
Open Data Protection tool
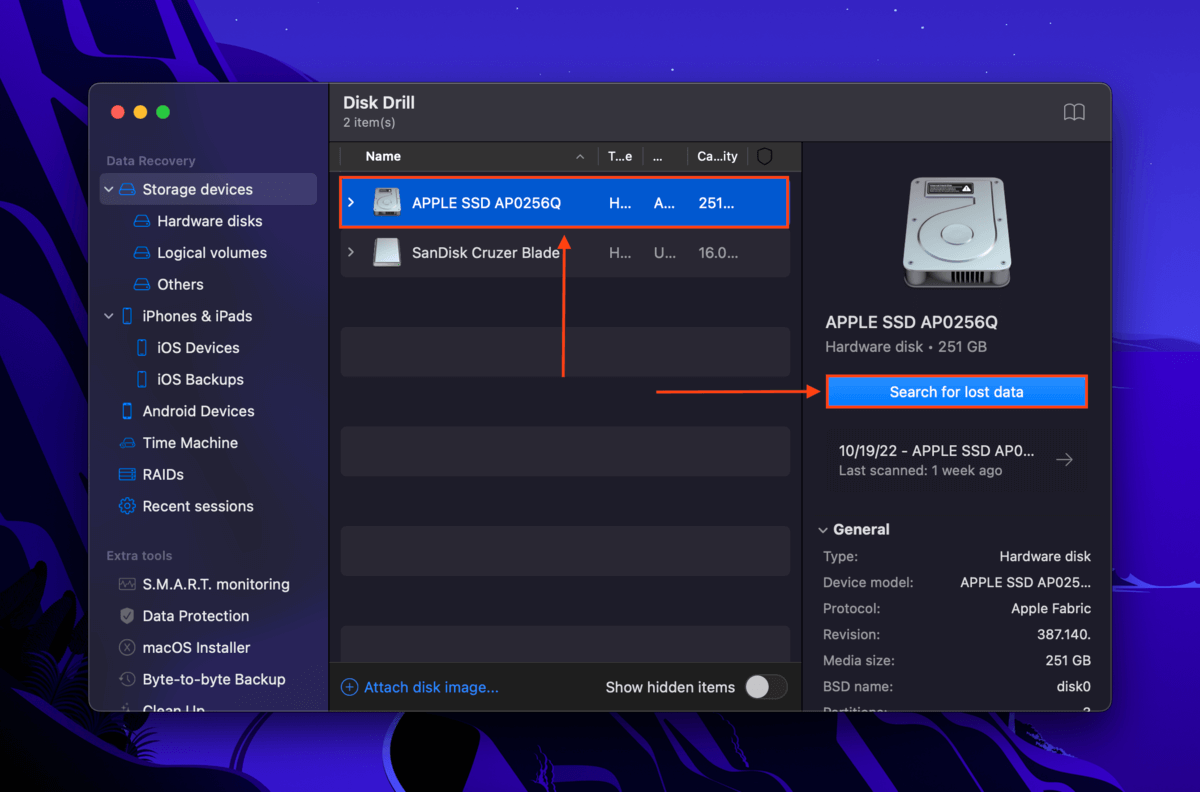click(196, 616)
